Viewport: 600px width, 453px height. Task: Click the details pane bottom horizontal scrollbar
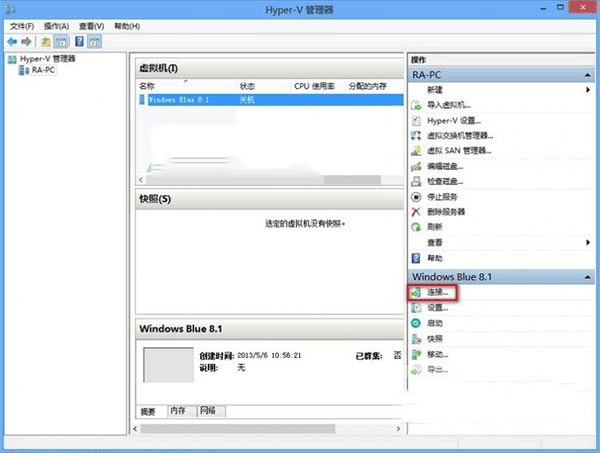238,429
